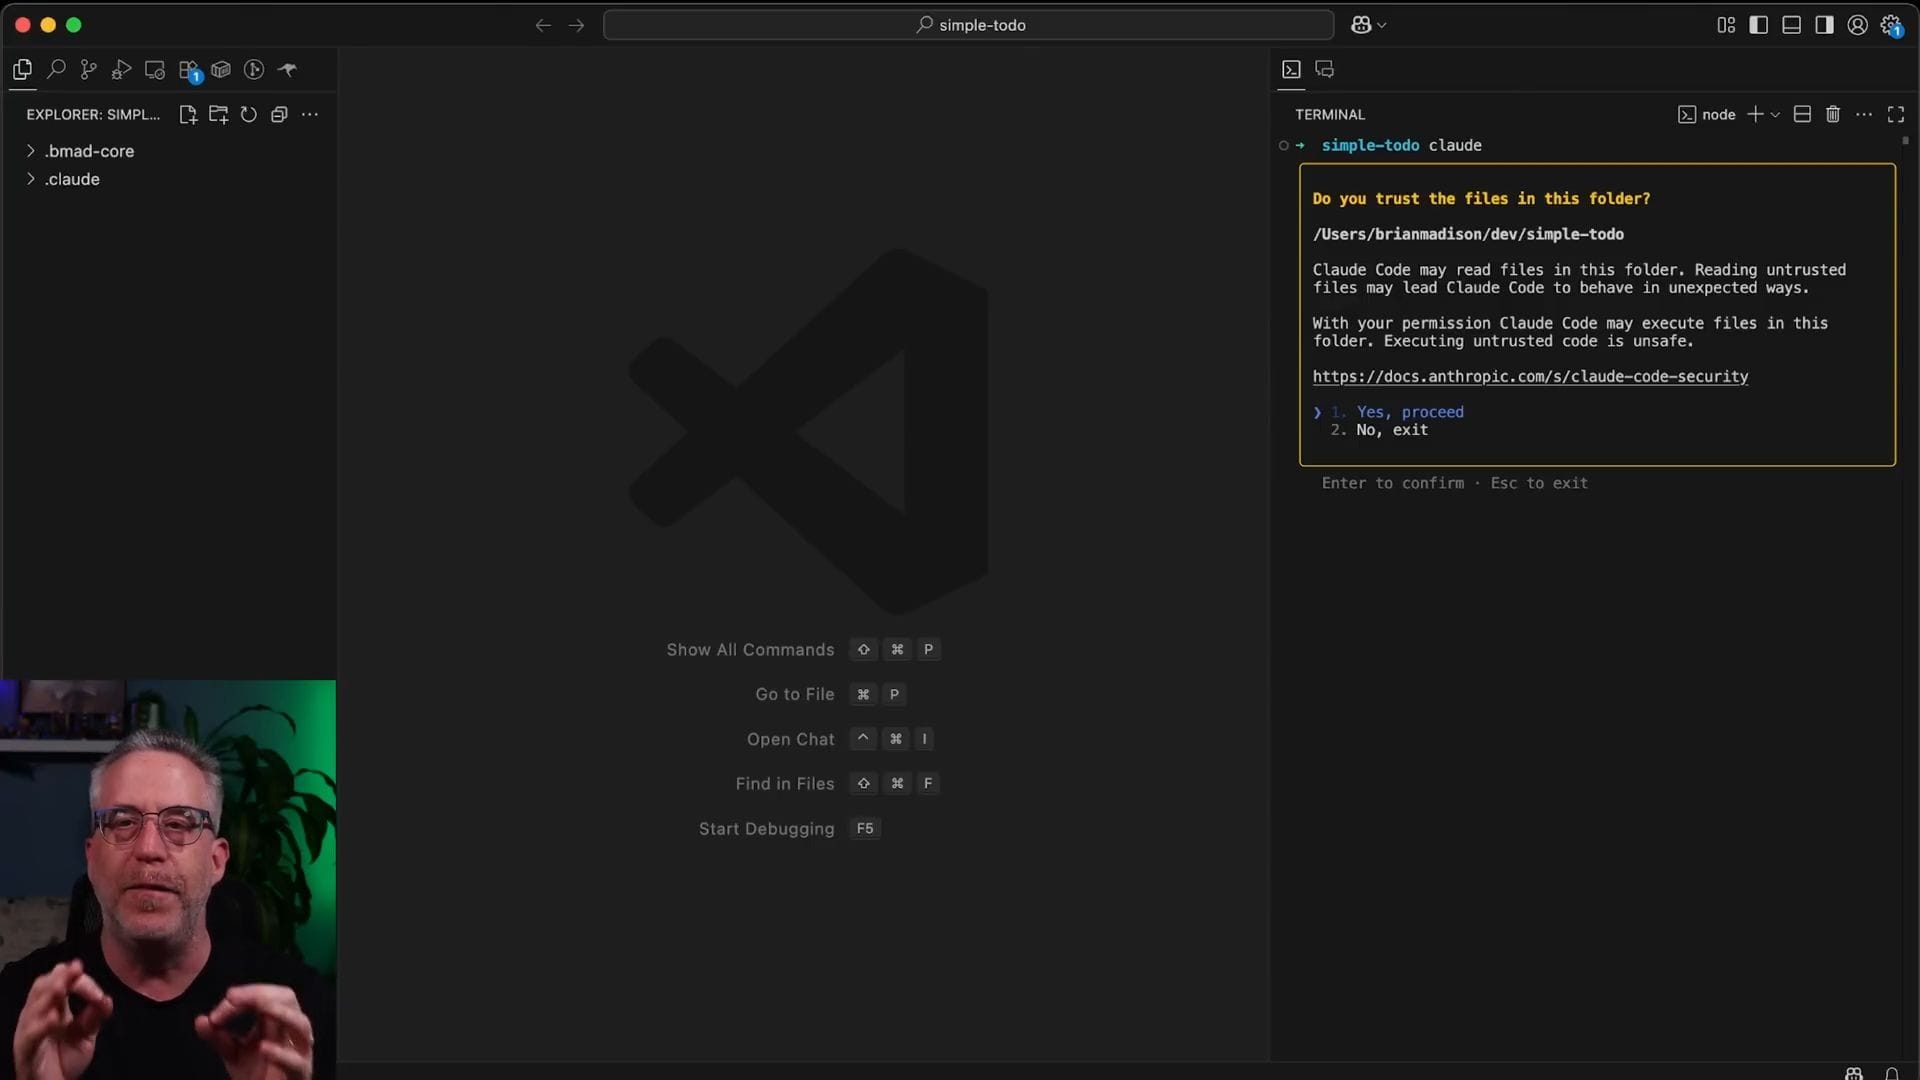
Task: Split the terminal pane
Action: click(1802, 115)
